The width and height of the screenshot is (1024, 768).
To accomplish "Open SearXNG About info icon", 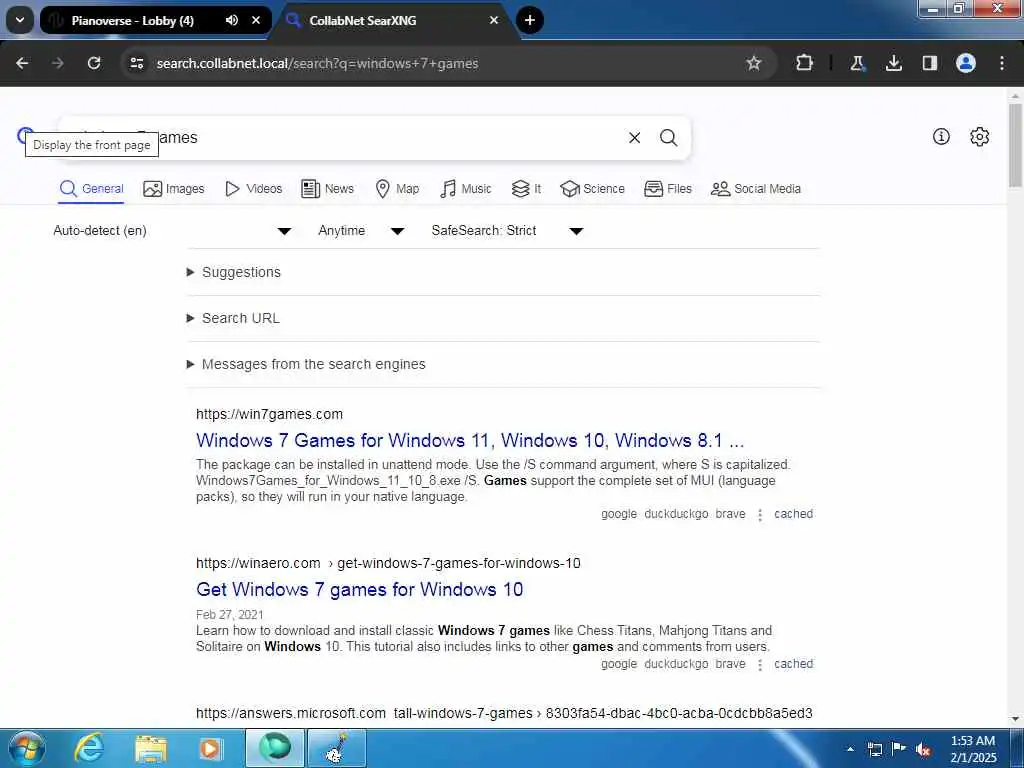I will [x=941, y=136].
